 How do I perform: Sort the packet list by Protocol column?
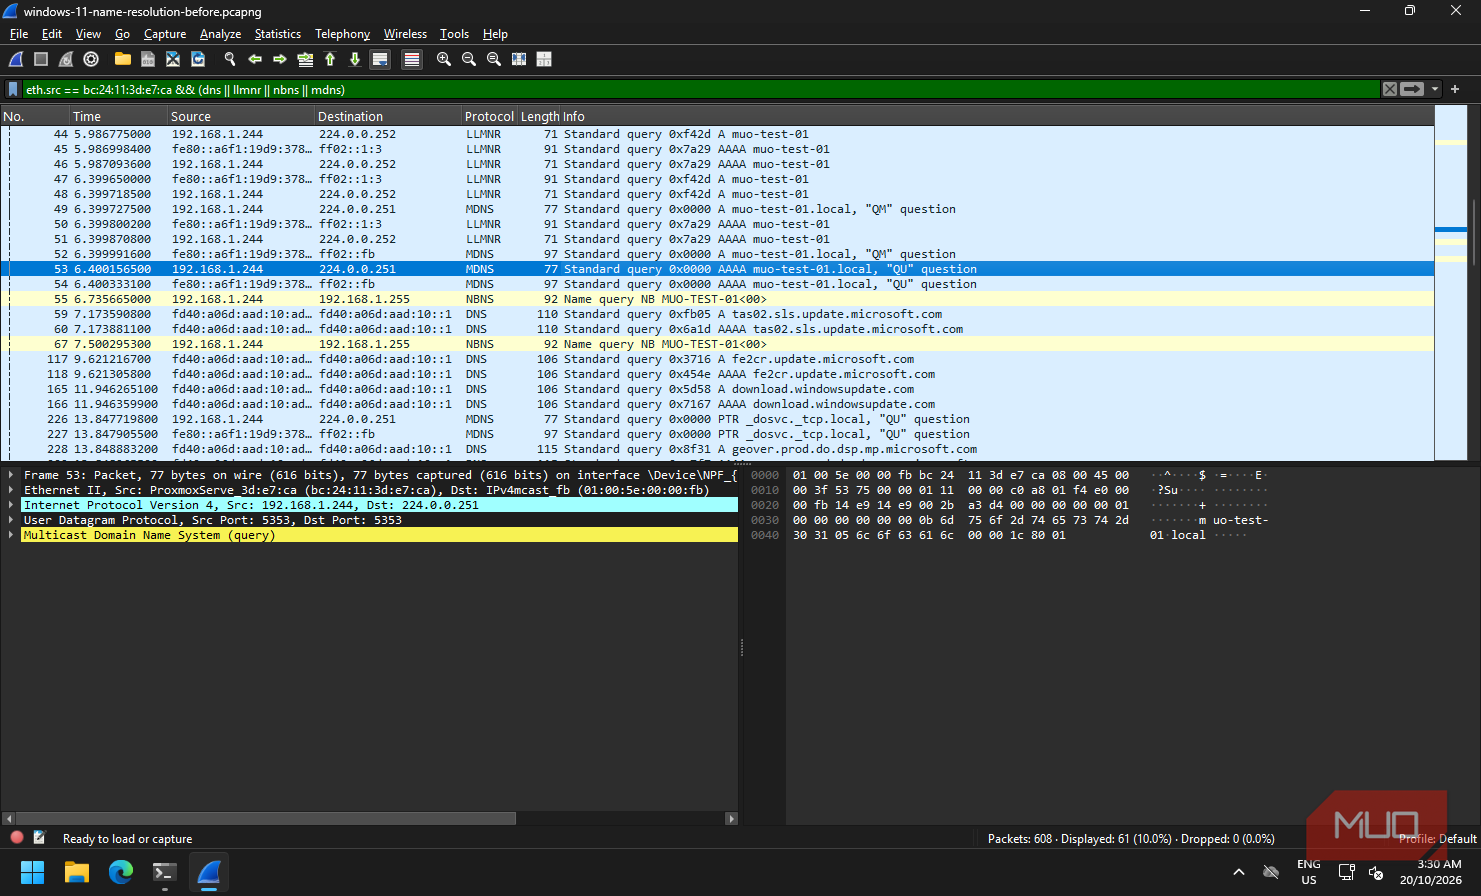[x=489, y=117]
